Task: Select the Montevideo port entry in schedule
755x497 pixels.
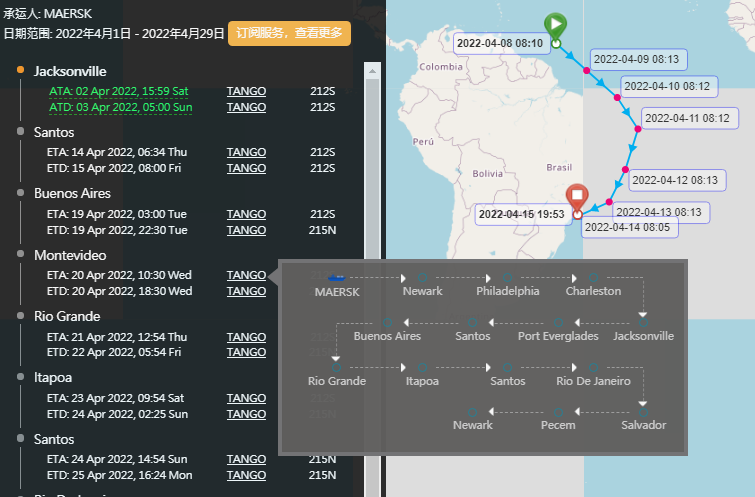Action: (70, 255)
